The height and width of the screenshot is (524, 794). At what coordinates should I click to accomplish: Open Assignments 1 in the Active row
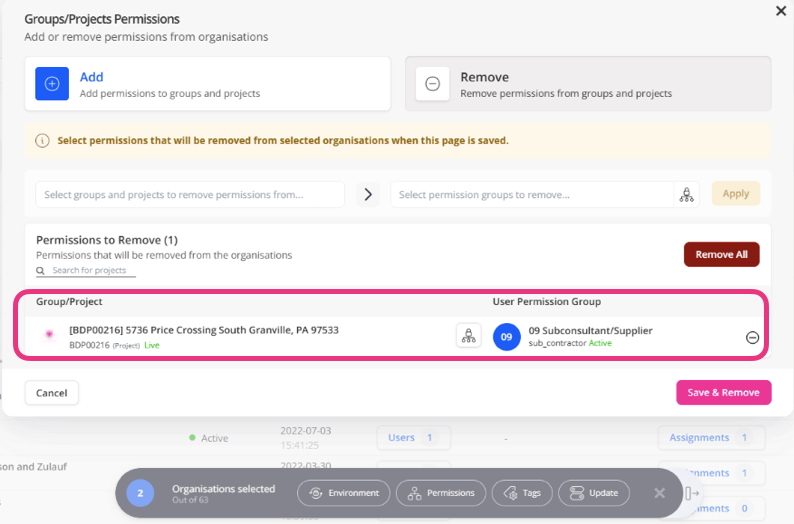(711, 437)
